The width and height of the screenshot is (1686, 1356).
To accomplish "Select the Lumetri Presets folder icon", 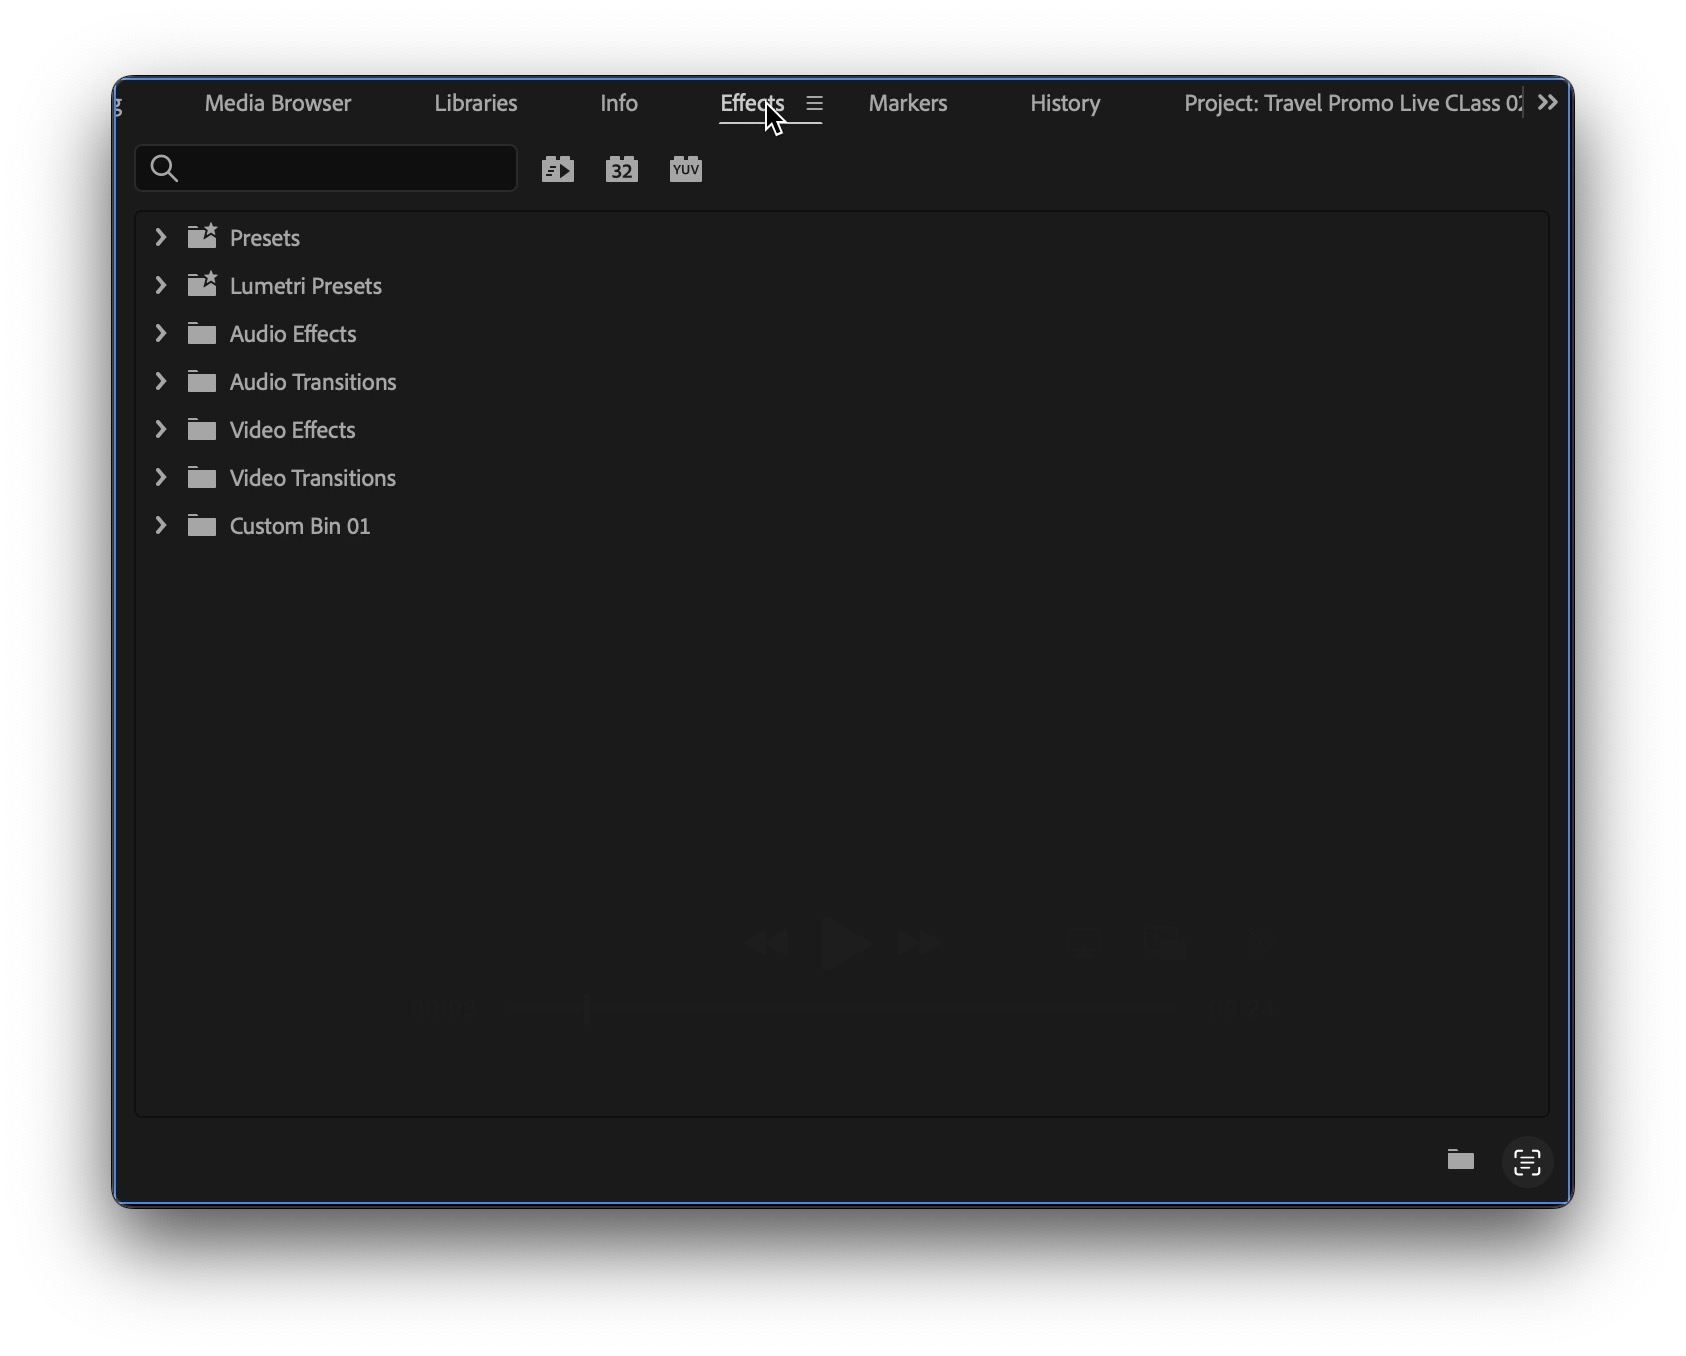I will coord(202,285).
